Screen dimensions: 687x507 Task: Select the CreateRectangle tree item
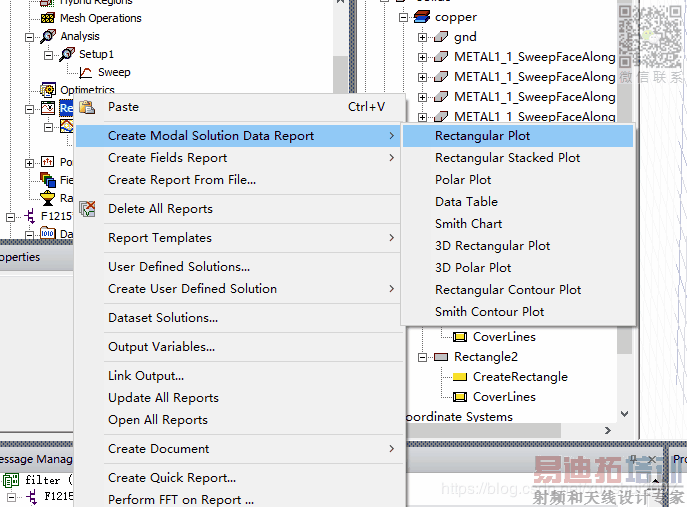click(x=520, y=377)
